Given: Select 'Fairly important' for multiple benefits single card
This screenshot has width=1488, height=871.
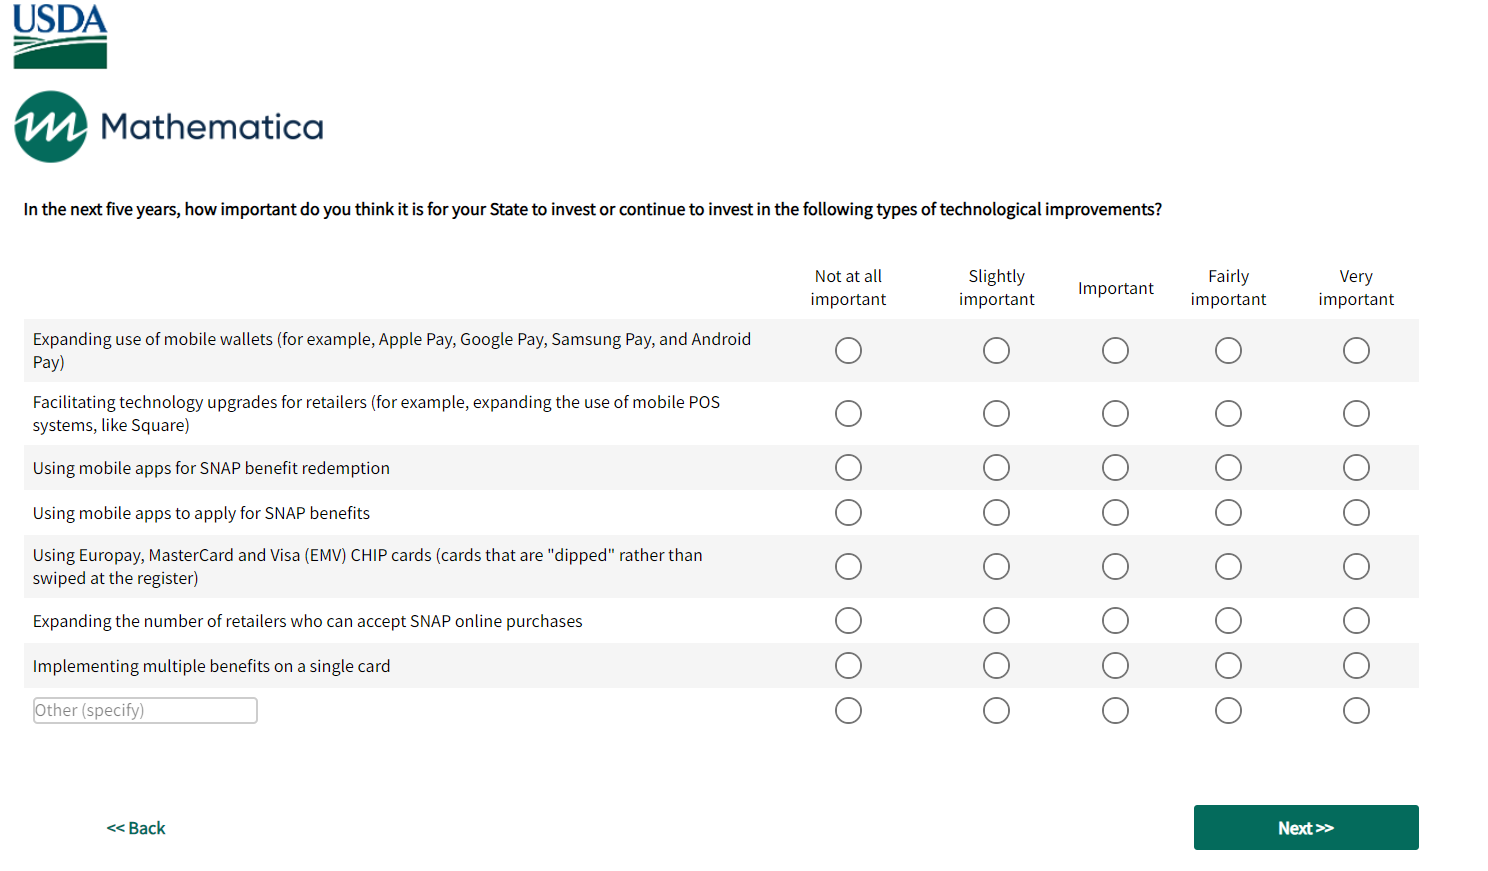Looking at the screenshot, I should tap(1228, 666).
